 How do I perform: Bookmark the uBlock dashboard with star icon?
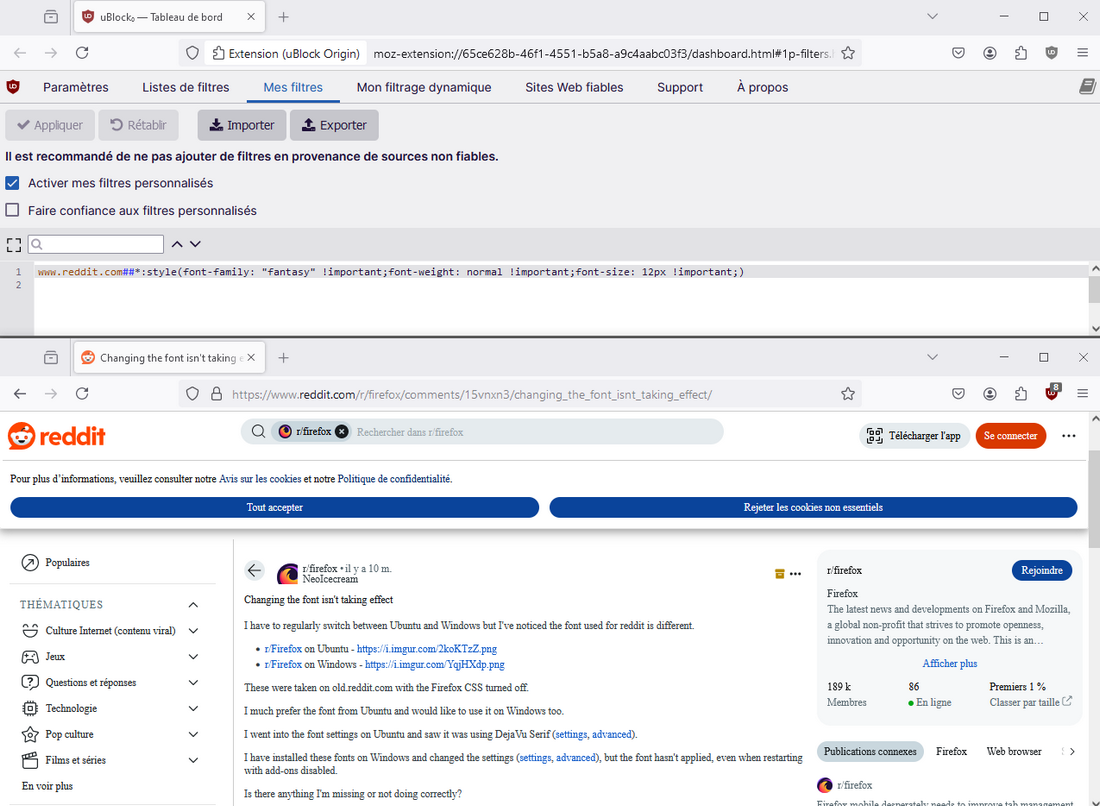point(847,53)
